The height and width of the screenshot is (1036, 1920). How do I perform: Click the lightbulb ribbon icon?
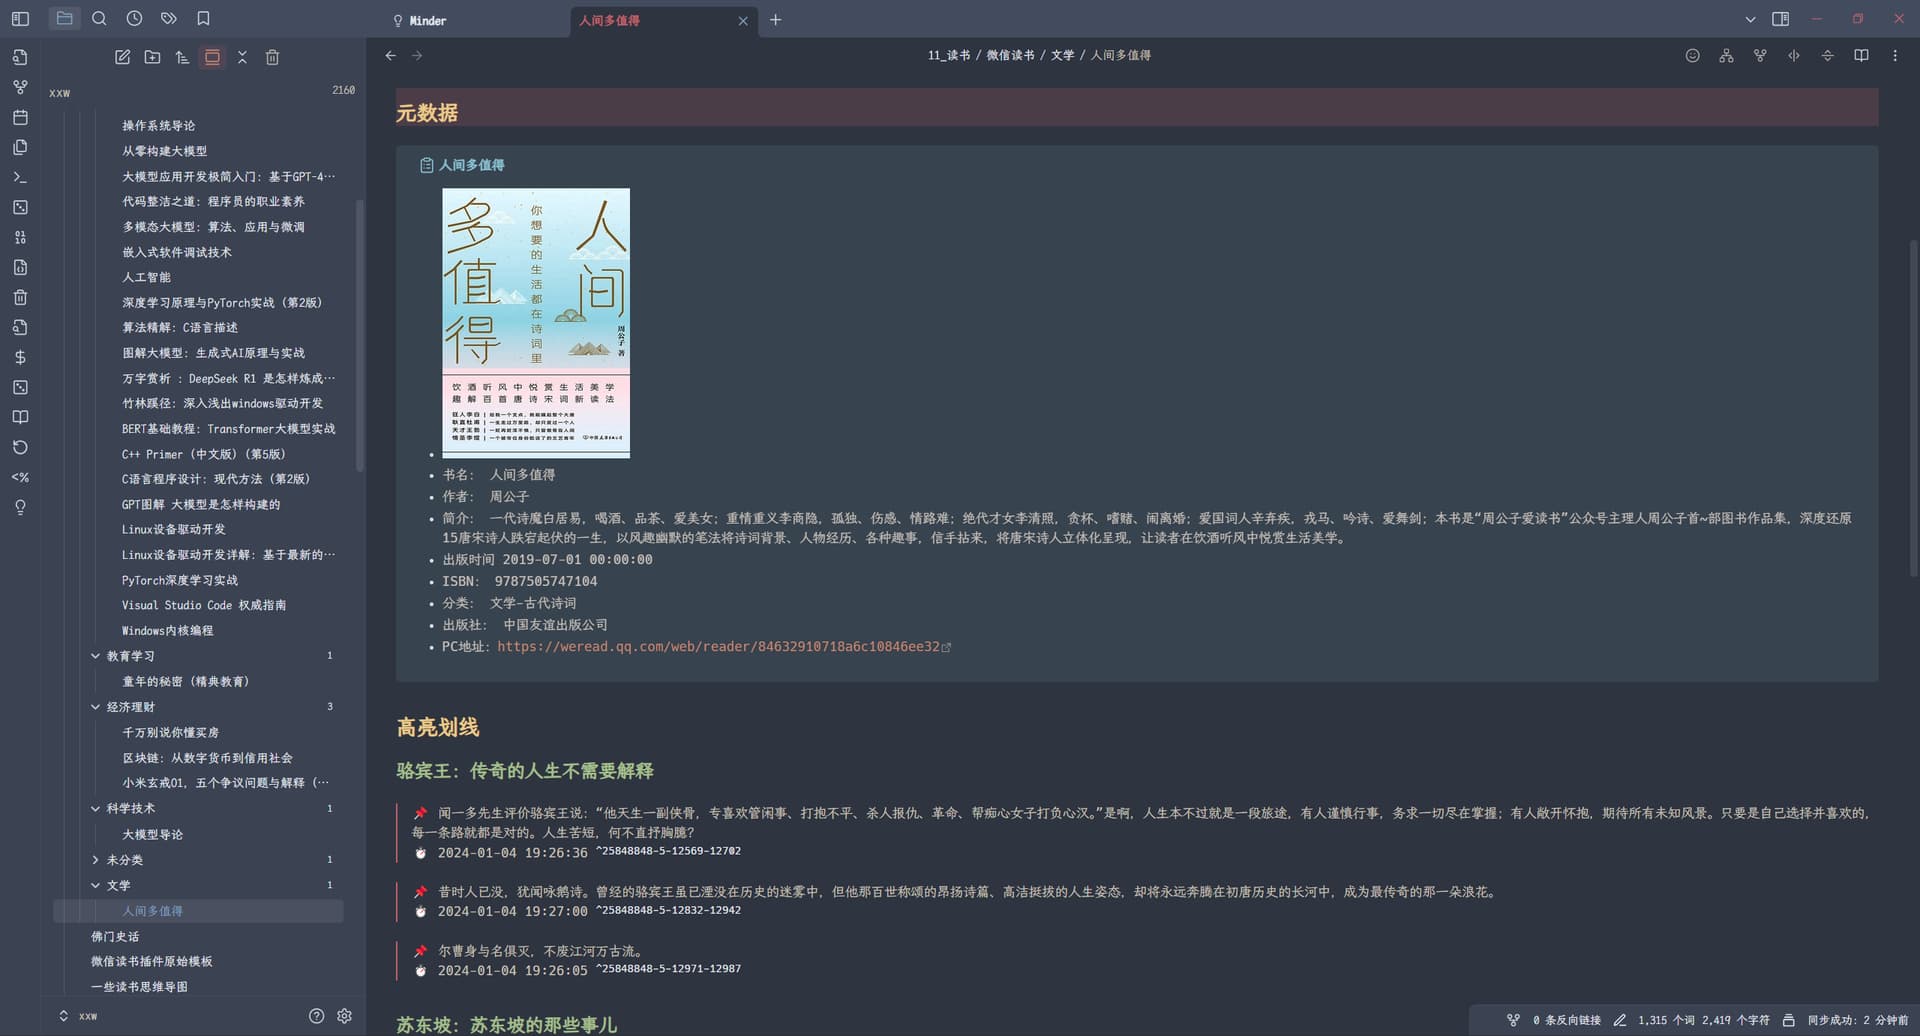pyautogui.click(x=20, y=507)
